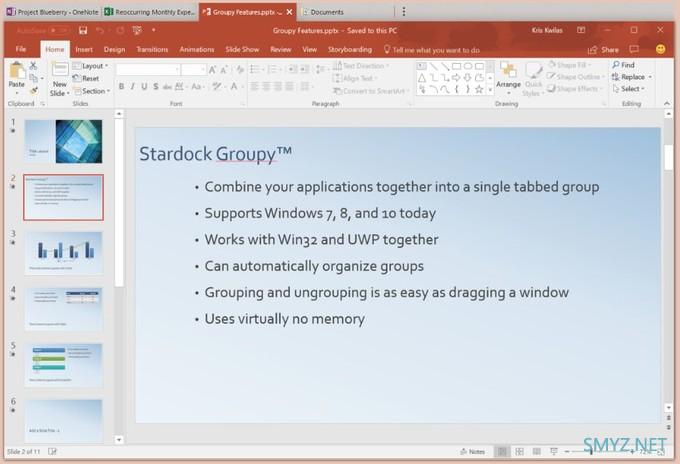This screenshot has height=464, width=680.
Task: Click the Paste clipboard icon
Action: coord(16,71)
